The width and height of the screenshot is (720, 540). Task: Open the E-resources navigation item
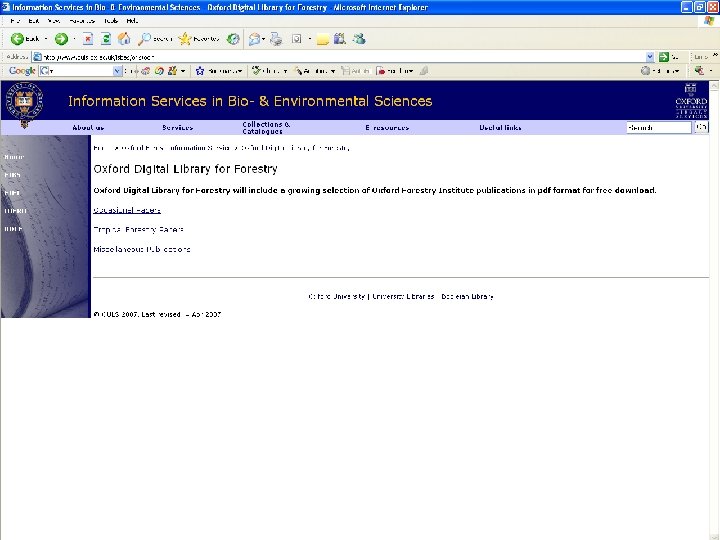click(387, 128)
